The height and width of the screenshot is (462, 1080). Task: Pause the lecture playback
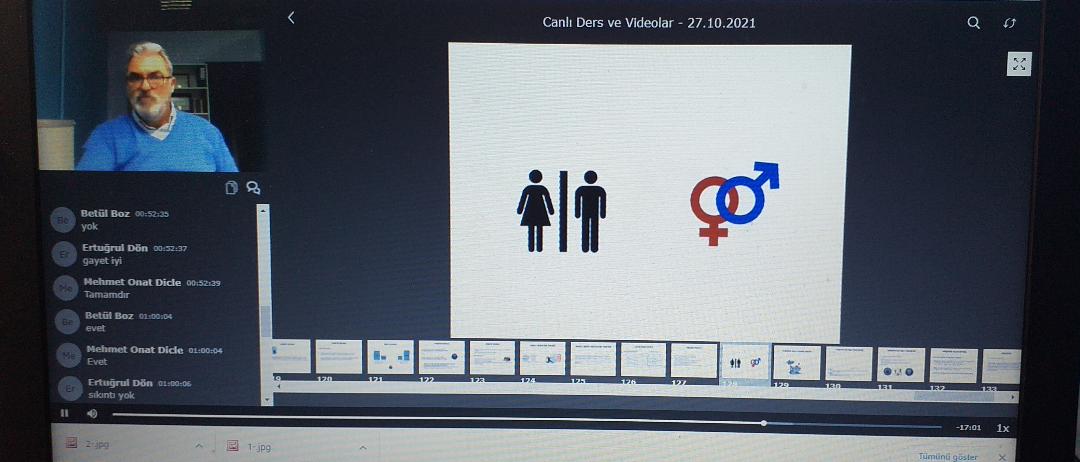tap(64, 413)
